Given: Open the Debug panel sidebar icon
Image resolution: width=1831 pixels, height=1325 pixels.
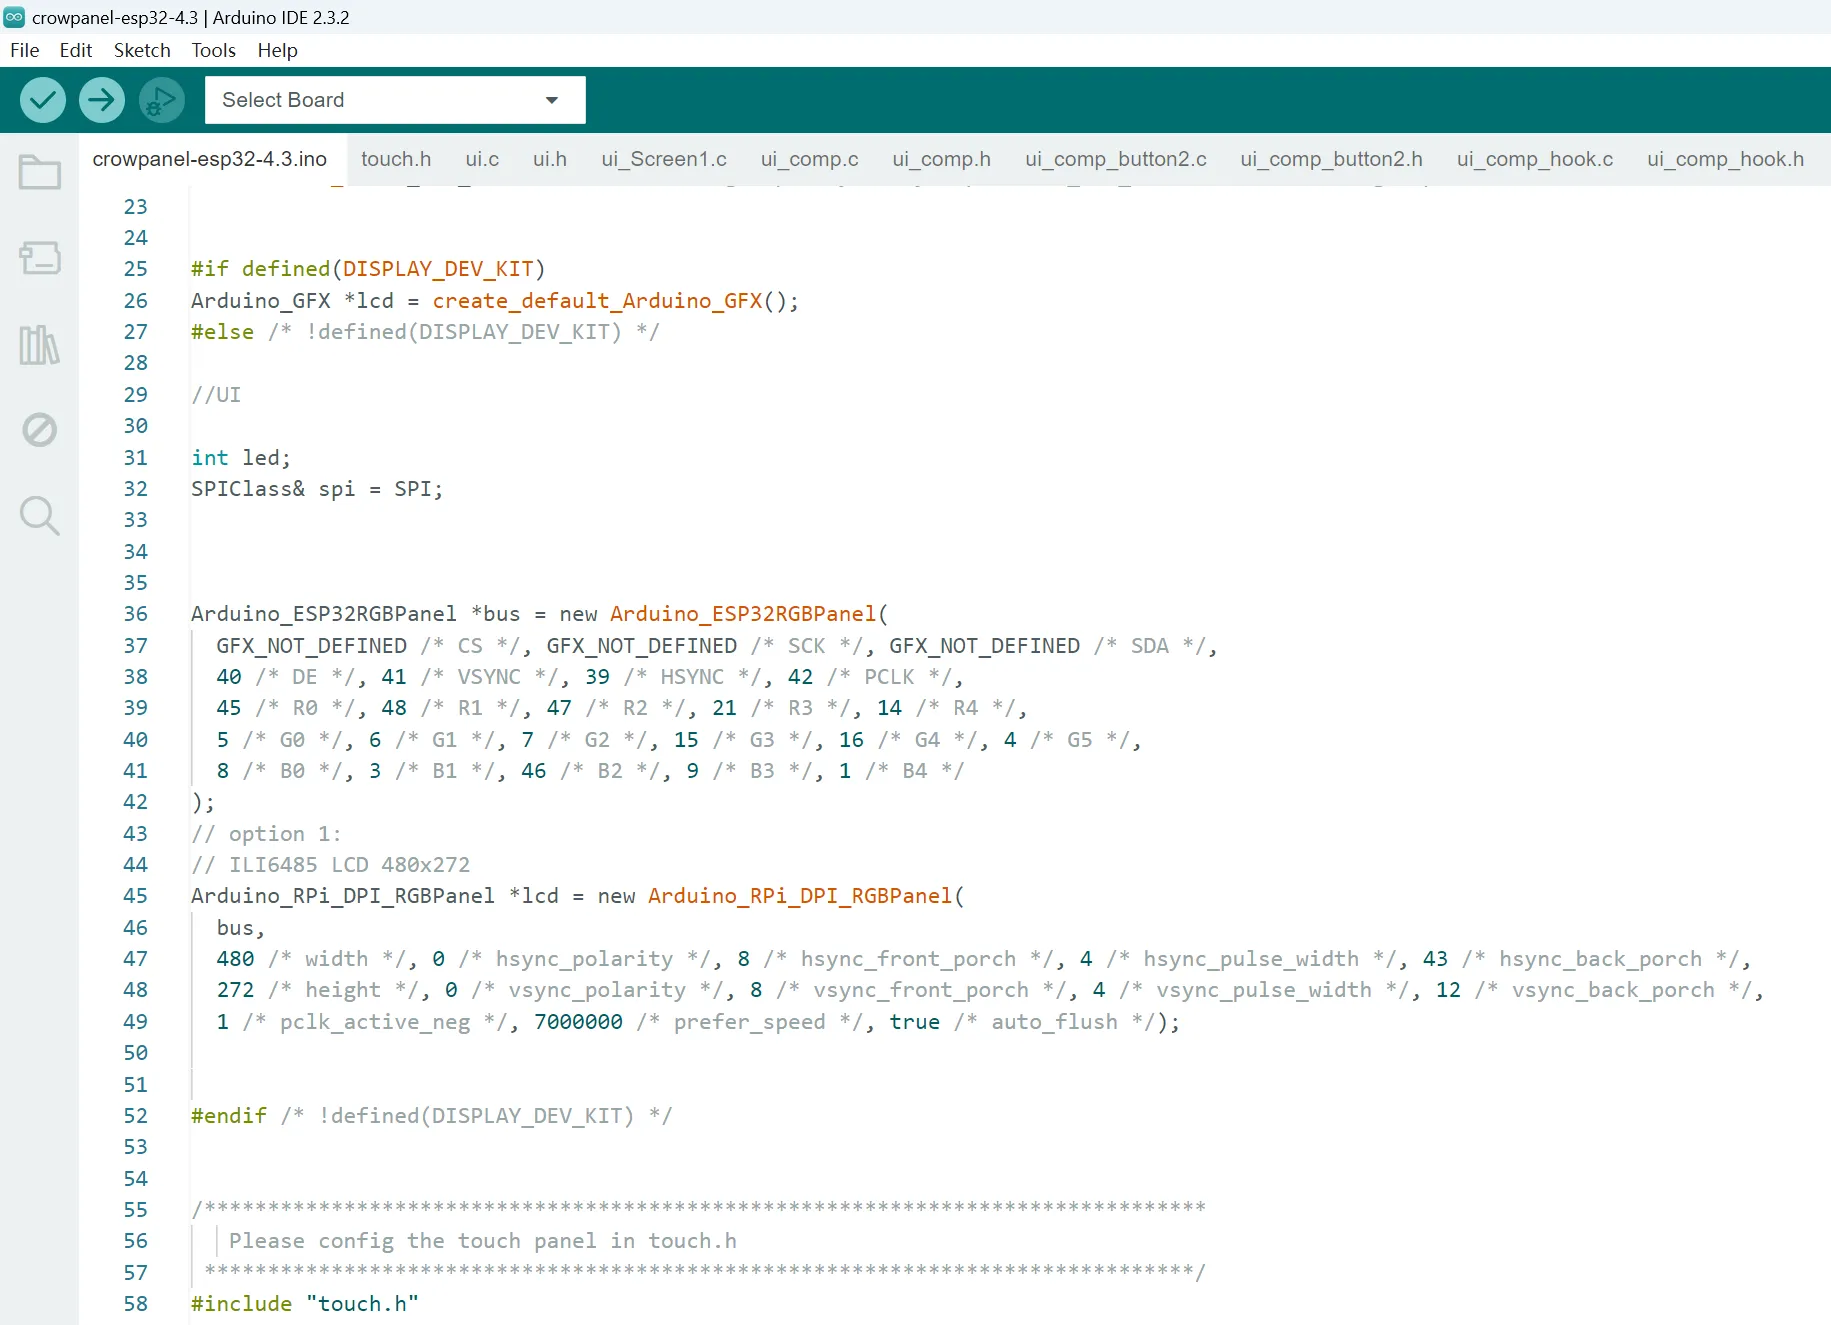Looking at the screenshot, I should pos(40,430).
